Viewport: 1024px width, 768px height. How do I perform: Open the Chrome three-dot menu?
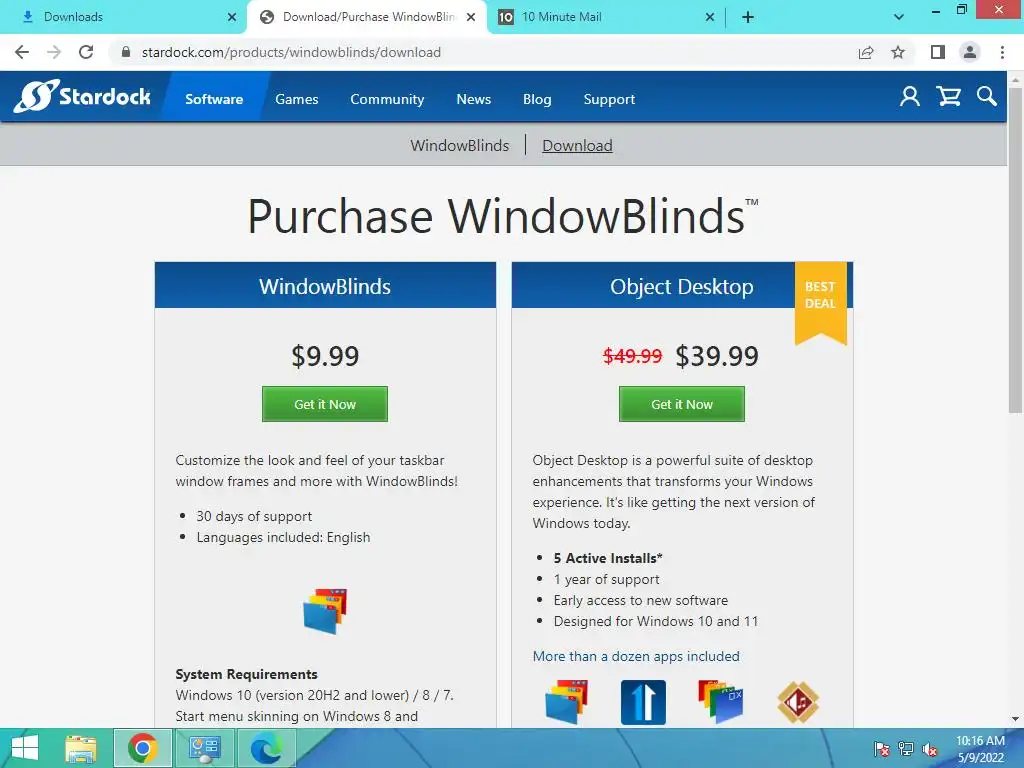click(1002, 52)
